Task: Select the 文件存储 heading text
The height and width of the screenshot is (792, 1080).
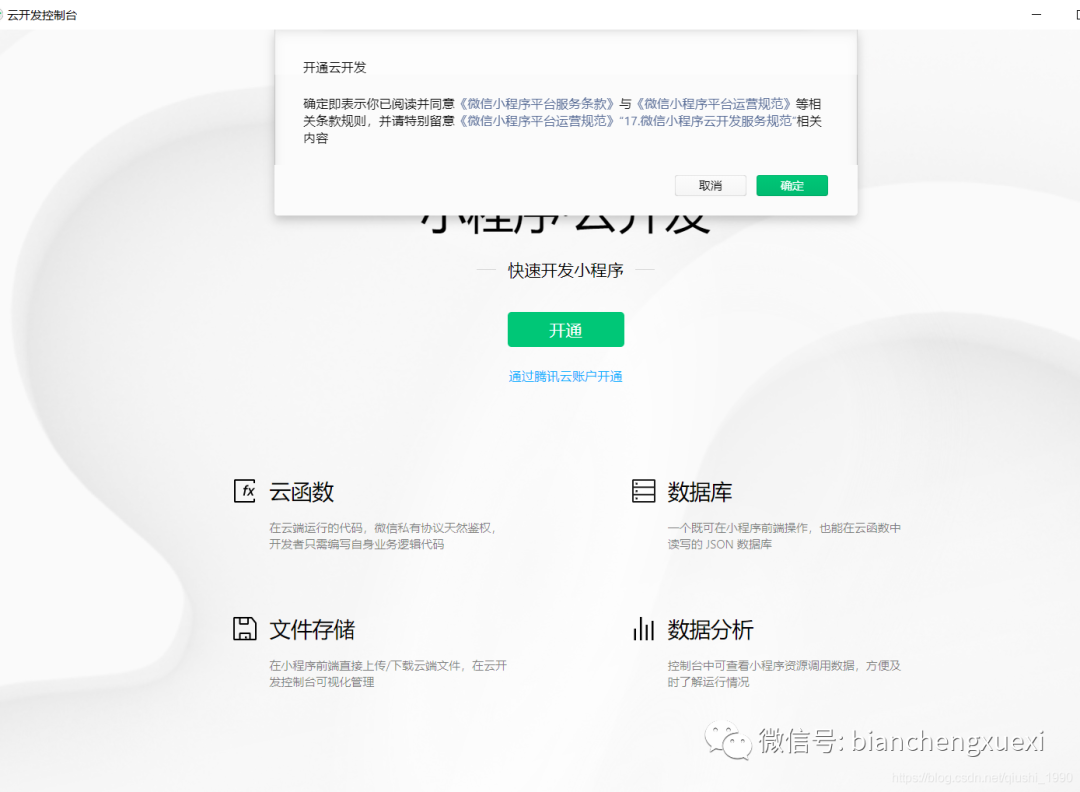Action: [312, 629]
